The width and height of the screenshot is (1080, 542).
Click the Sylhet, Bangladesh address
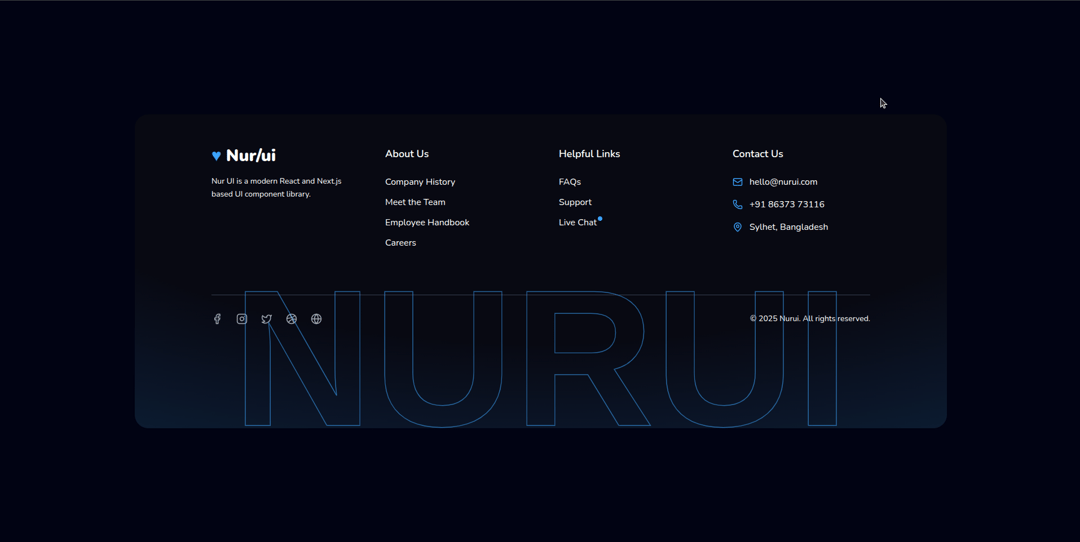[789, 227]
